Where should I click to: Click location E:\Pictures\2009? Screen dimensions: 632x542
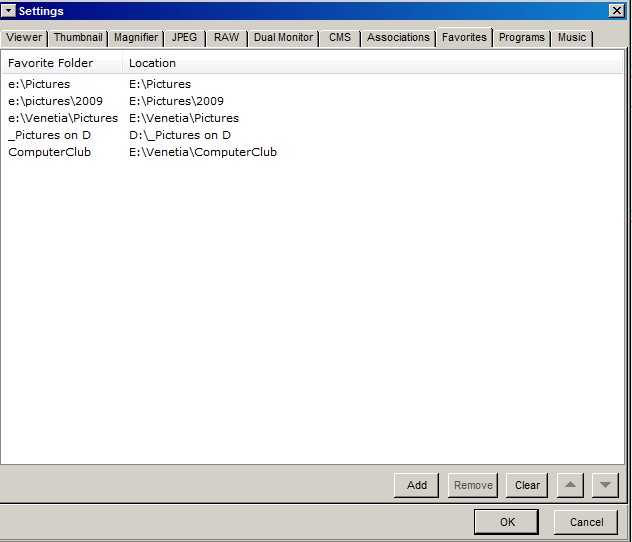click(x=177, y=101)
